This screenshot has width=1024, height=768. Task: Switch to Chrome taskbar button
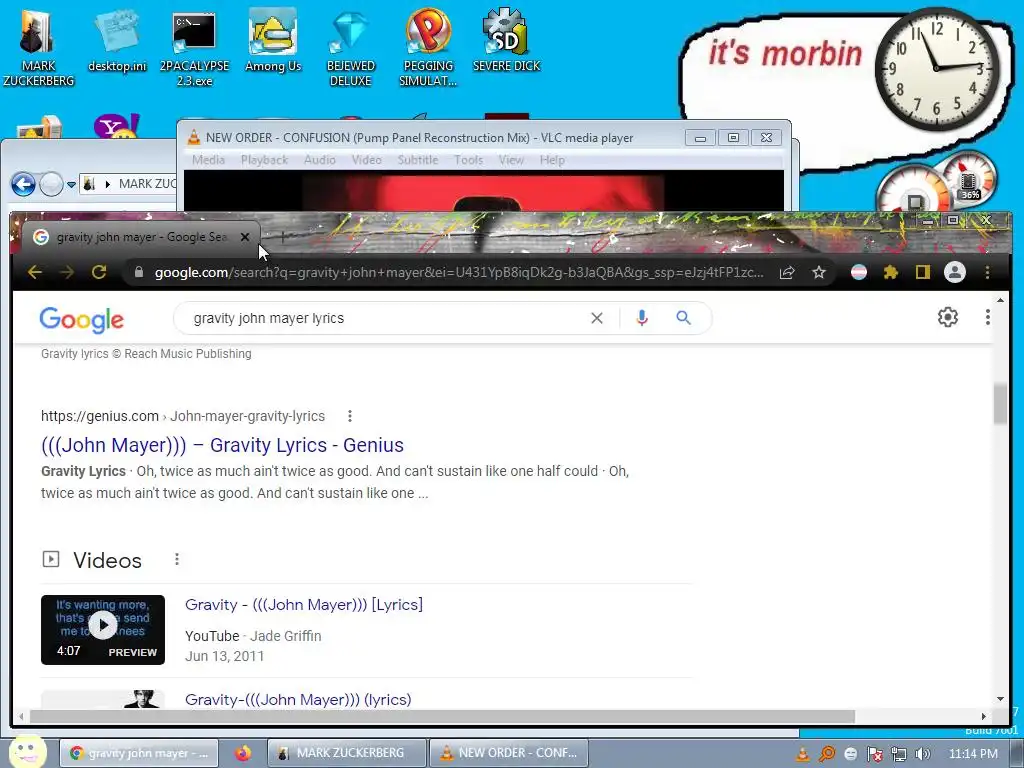[139, 753]
